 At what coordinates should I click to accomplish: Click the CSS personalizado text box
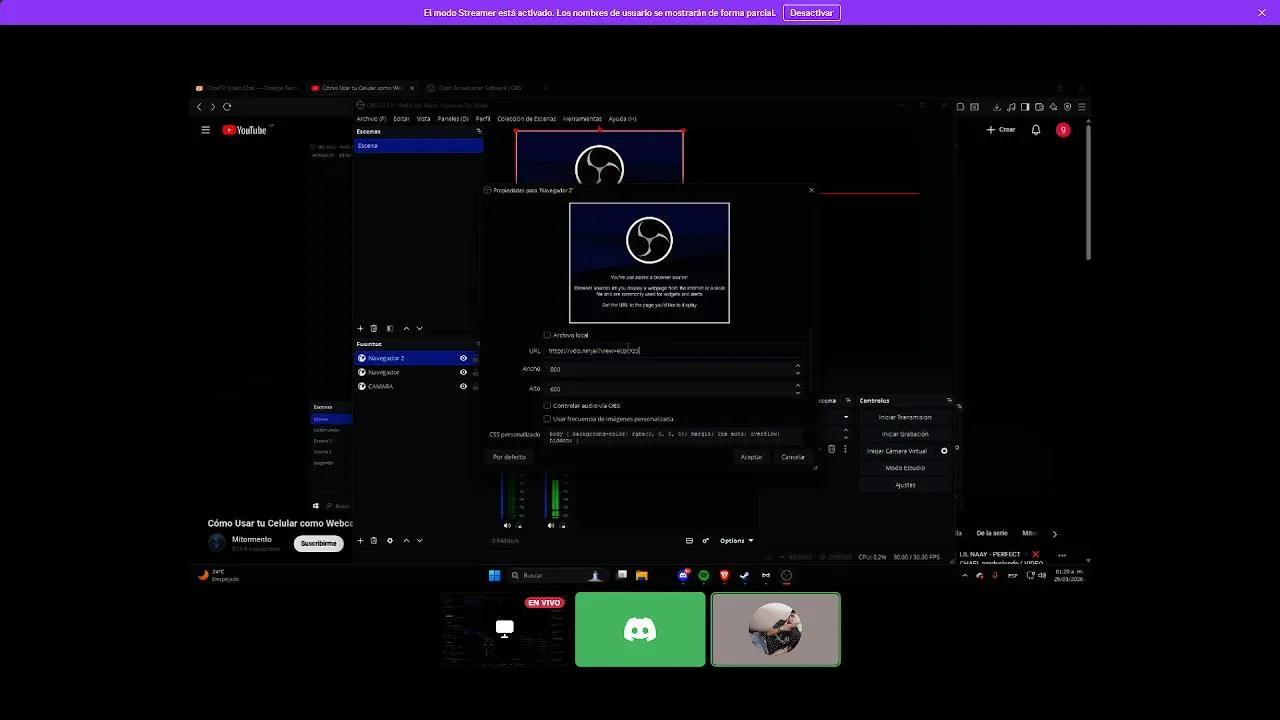pos(673,437)
